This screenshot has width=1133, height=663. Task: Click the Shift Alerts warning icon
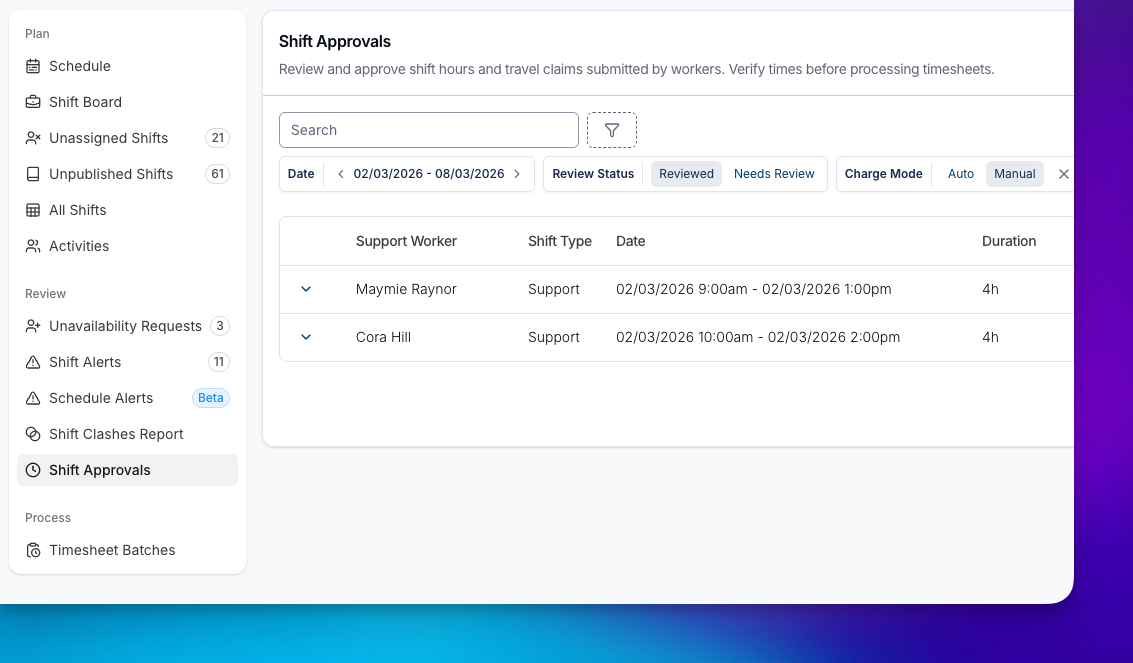click(33, 362)
